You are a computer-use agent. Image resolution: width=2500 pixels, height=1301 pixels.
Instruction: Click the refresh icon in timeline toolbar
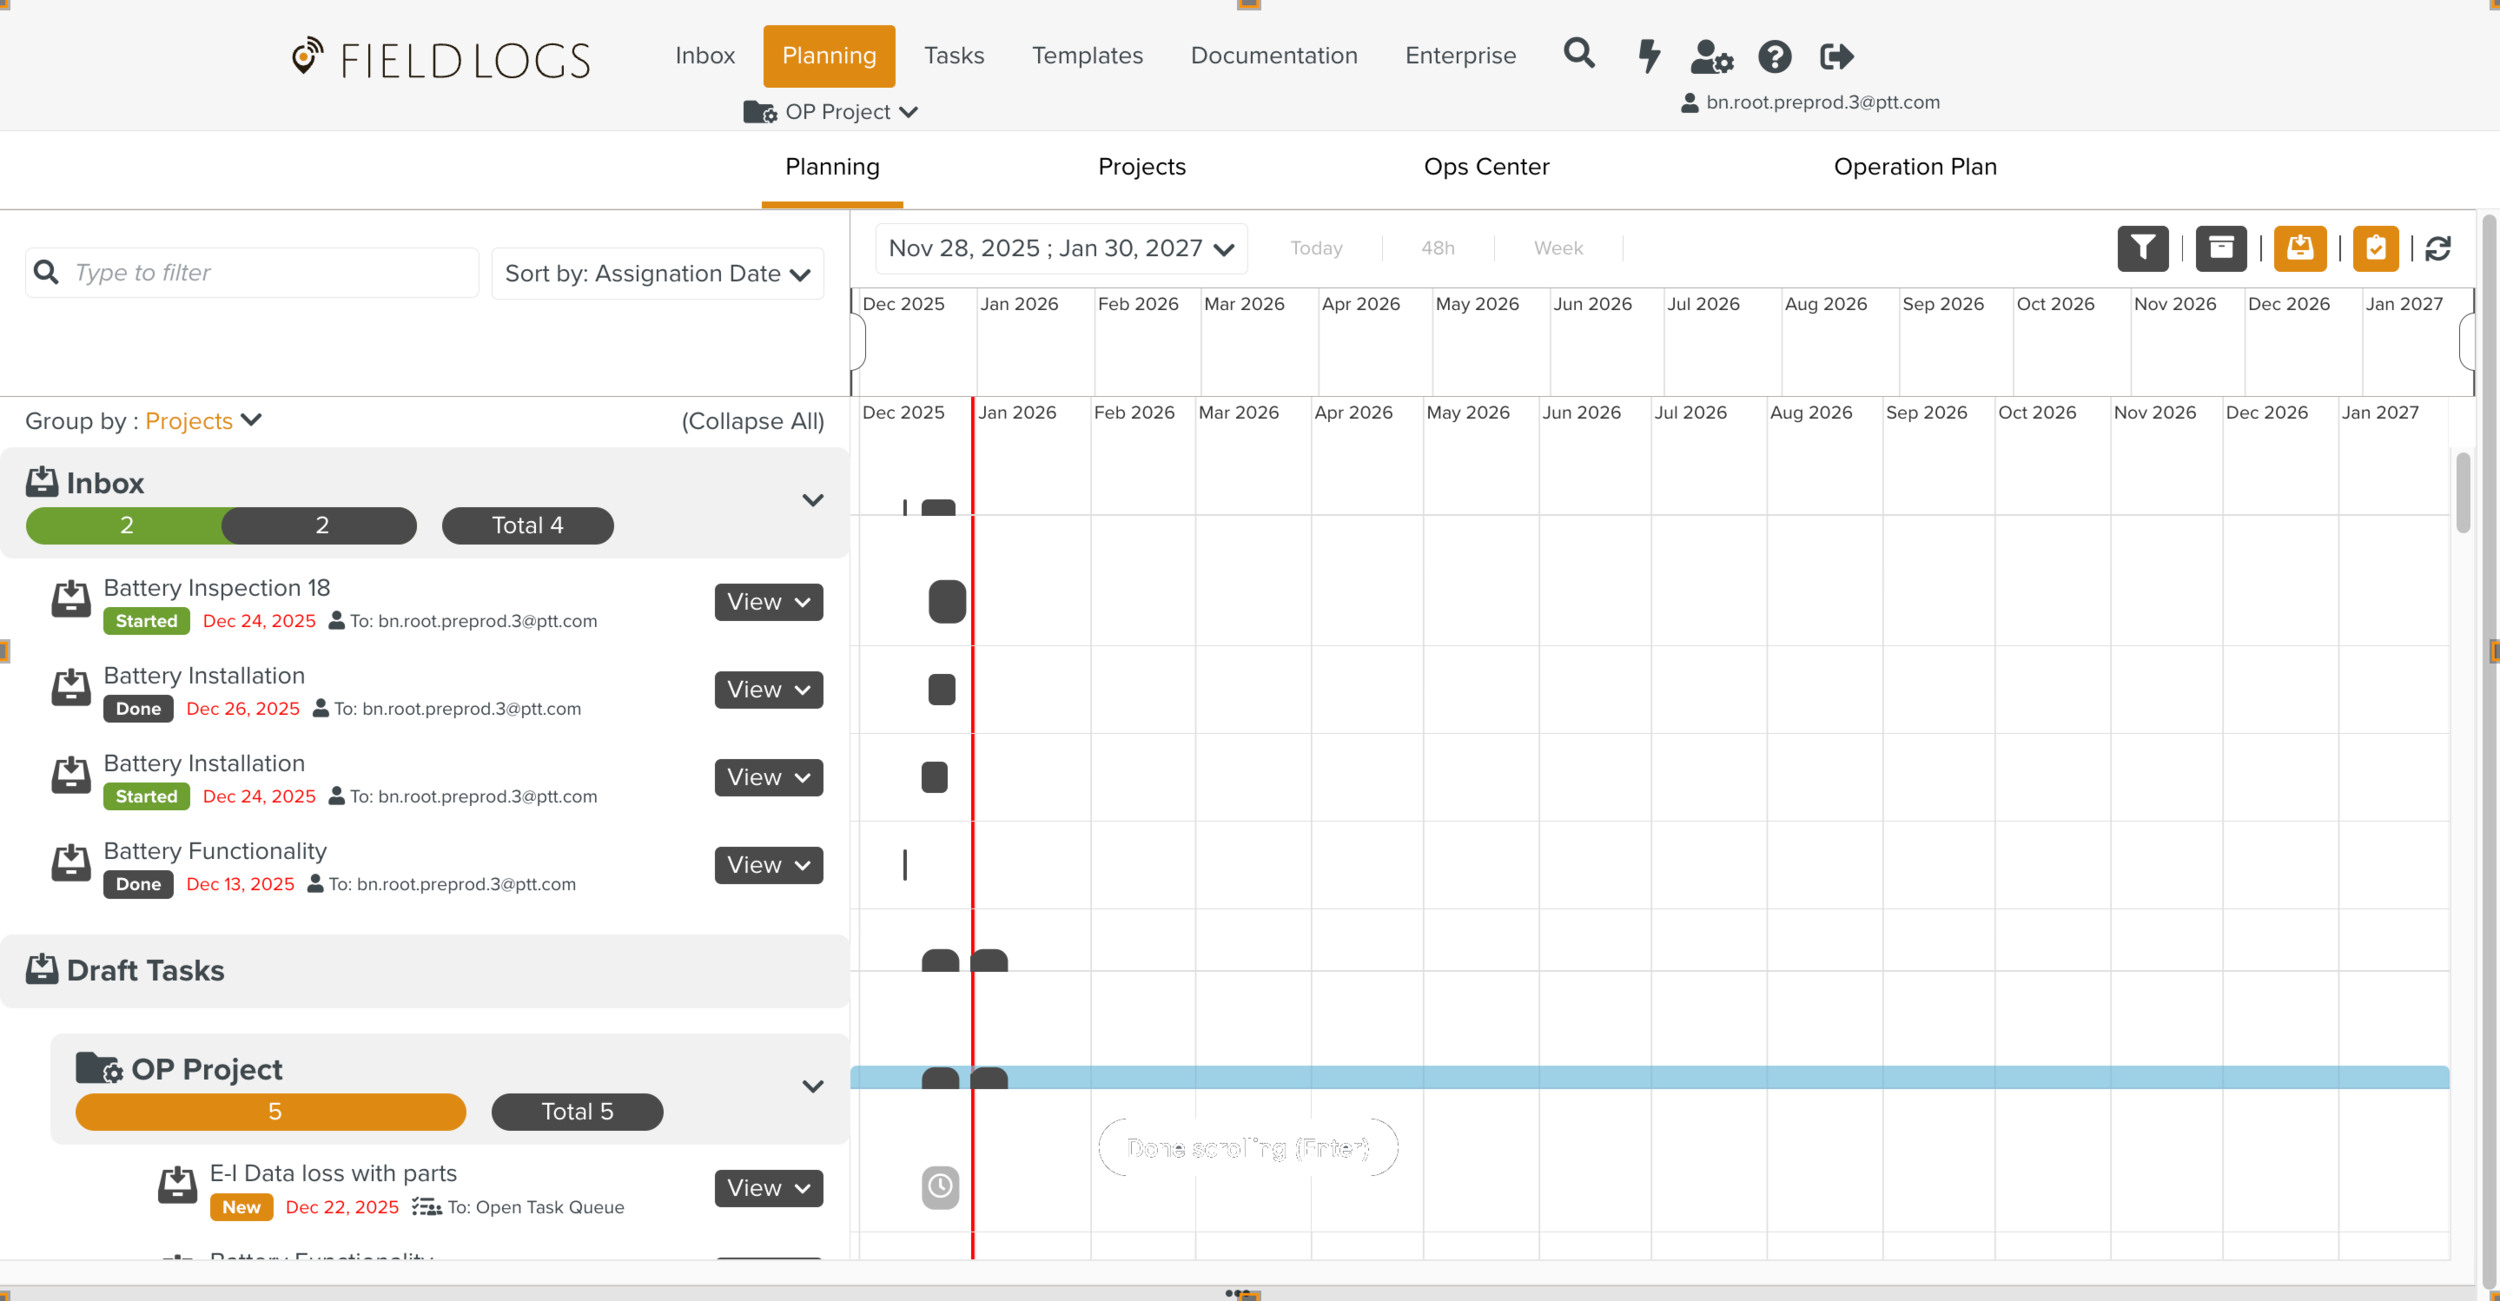pyautogui.click(x=2438, y=248)
